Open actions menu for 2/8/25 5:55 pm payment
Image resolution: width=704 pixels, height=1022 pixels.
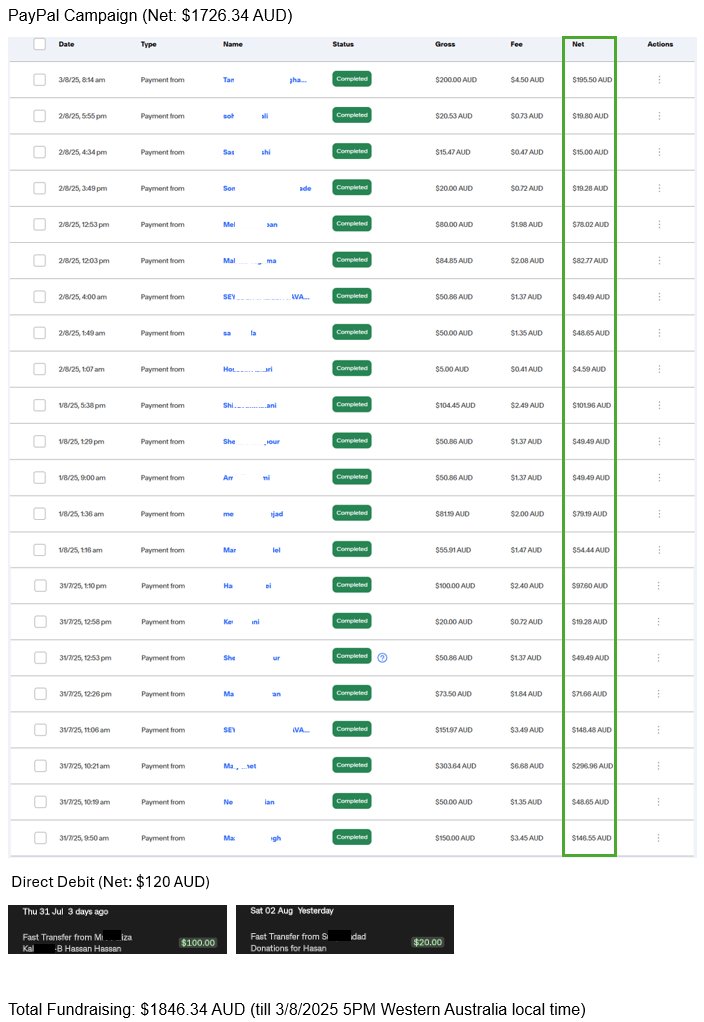tap(659, 116)
